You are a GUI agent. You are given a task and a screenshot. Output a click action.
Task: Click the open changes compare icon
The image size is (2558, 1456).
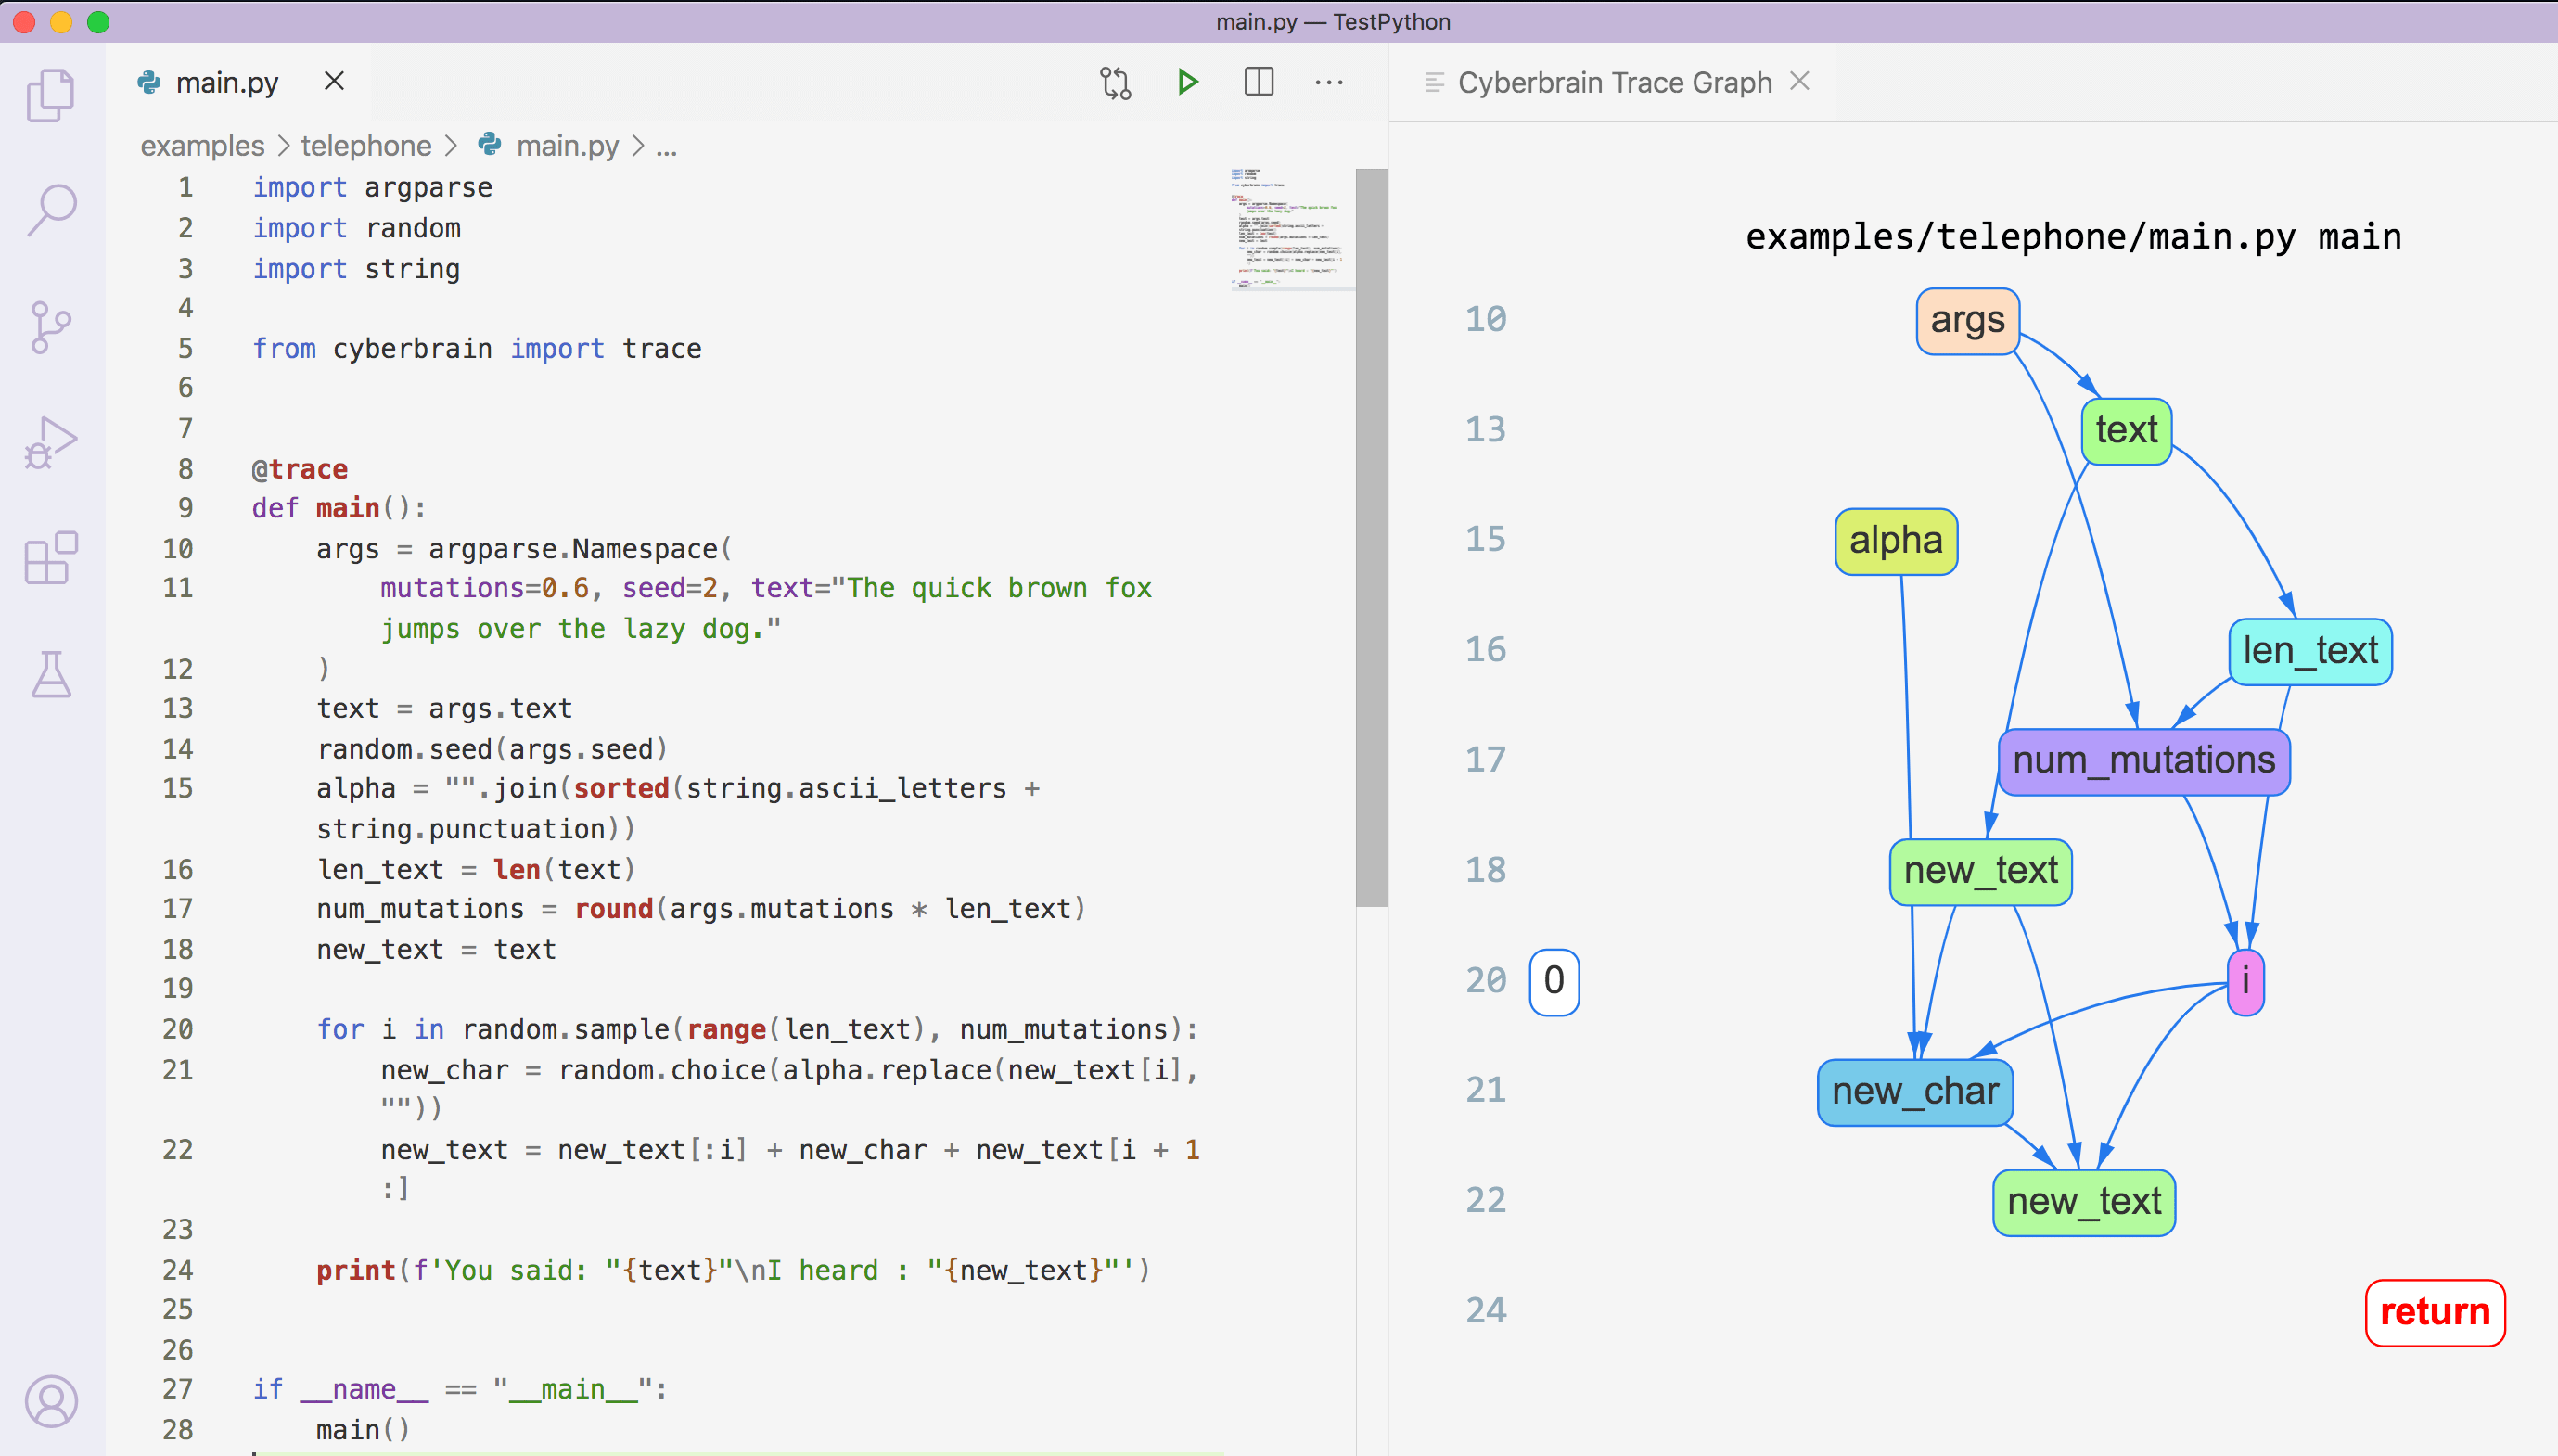point(1115,82)
